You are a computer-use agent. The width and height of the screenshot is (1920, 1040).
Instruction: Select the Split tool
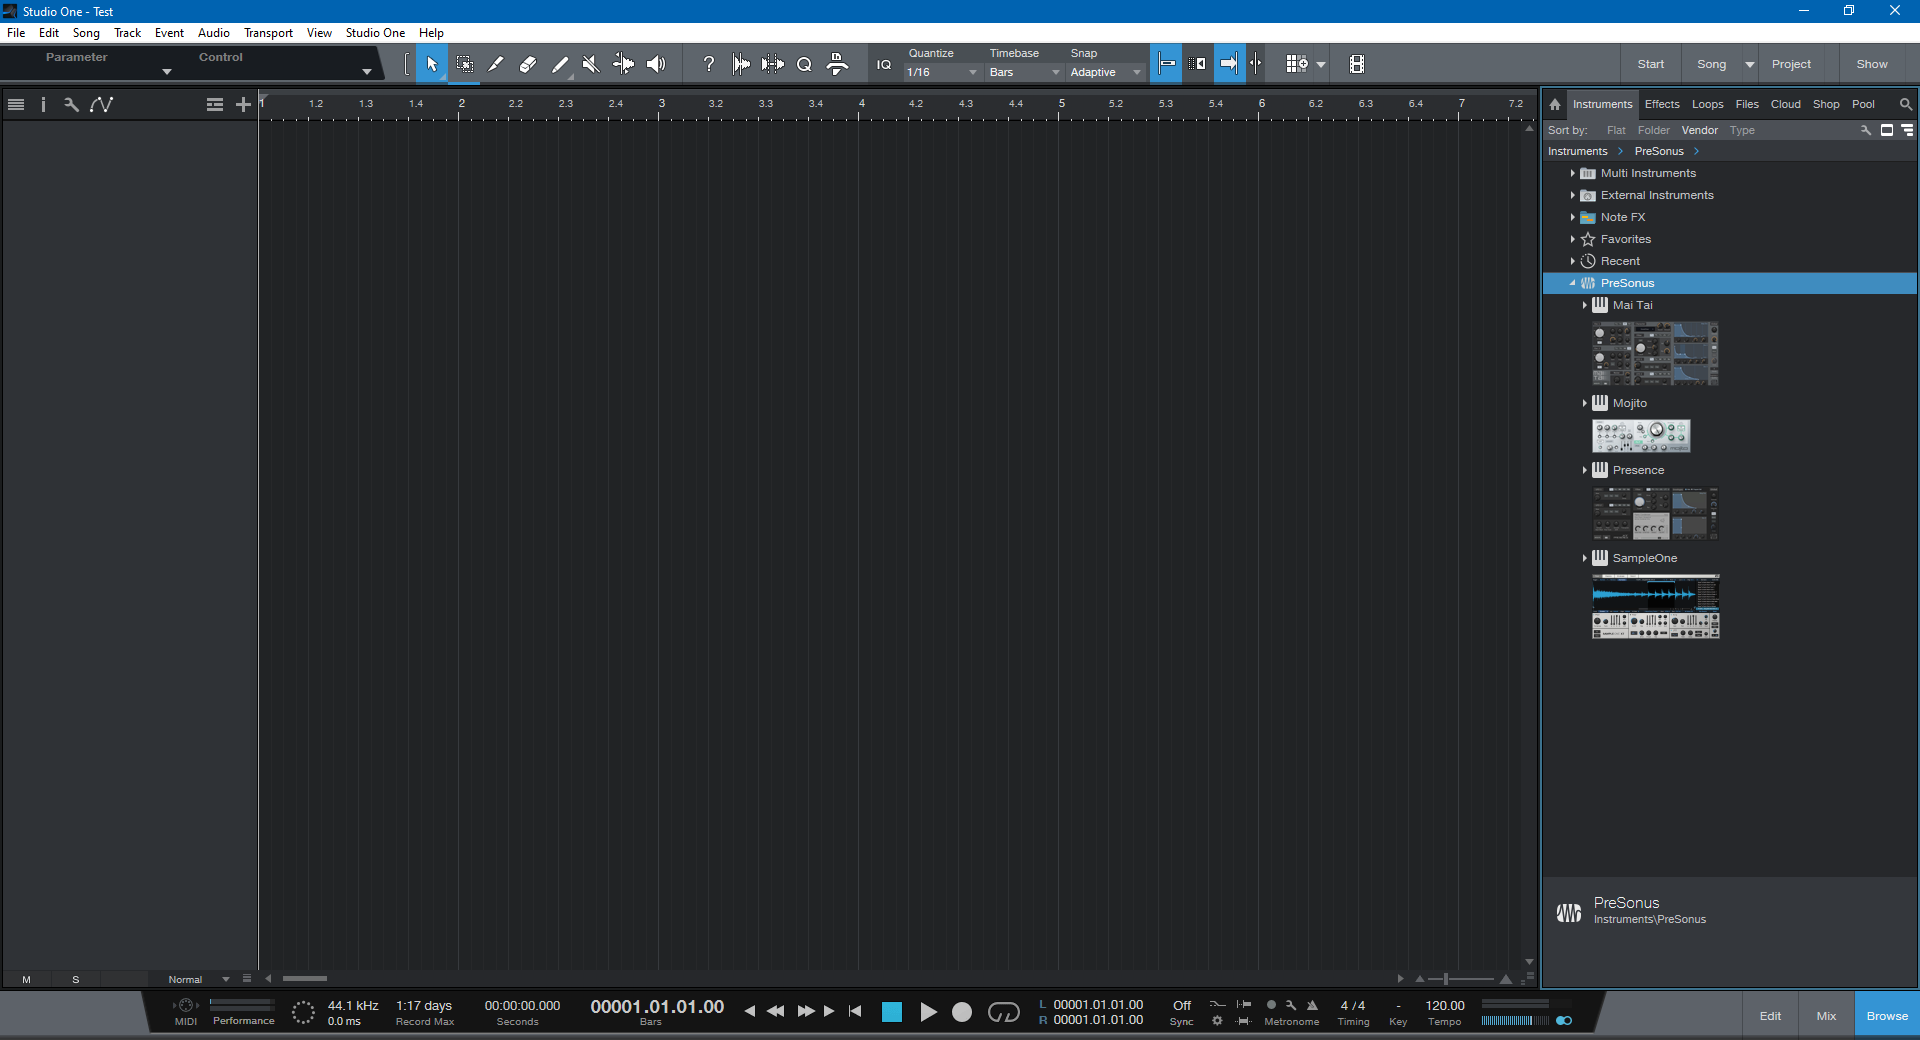[496, 64]
